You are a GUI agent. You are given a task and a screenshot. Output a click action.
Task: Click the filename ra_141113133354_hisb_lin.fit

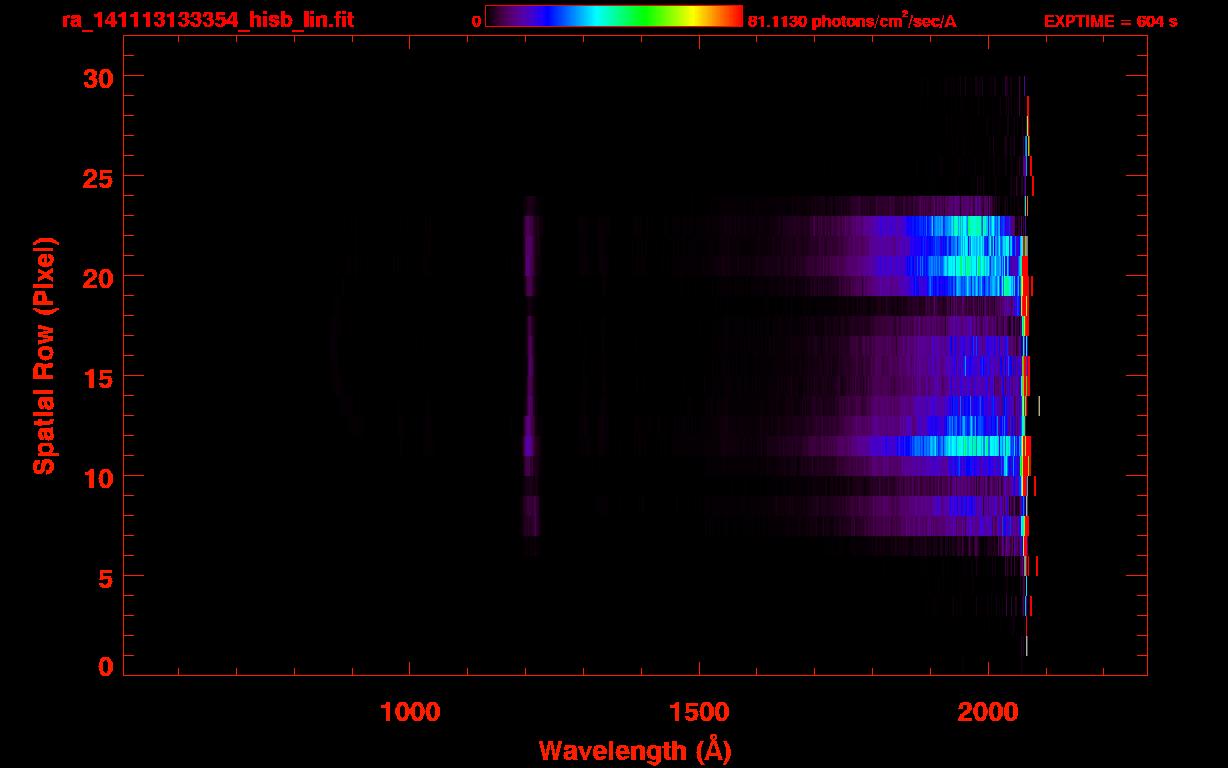(207, 20)
